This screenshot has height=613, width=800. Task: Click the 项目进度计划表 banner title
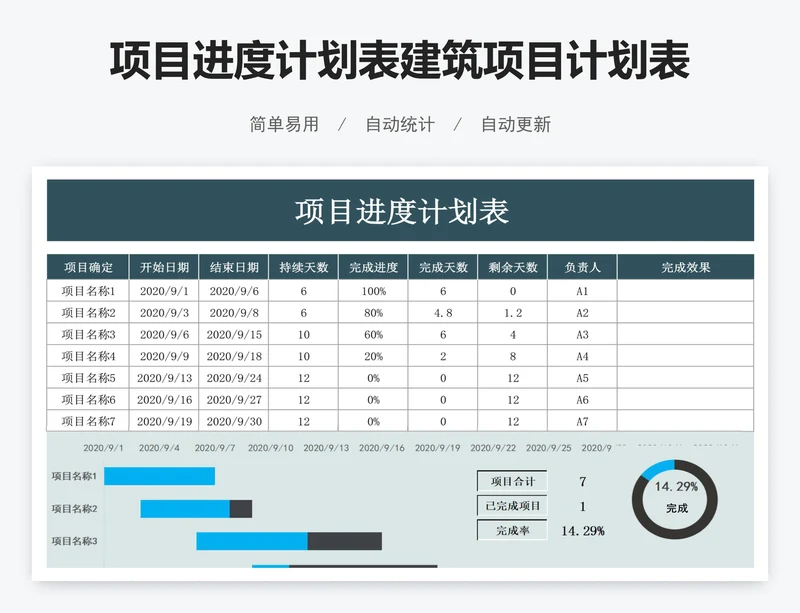(x=402, y=211)
